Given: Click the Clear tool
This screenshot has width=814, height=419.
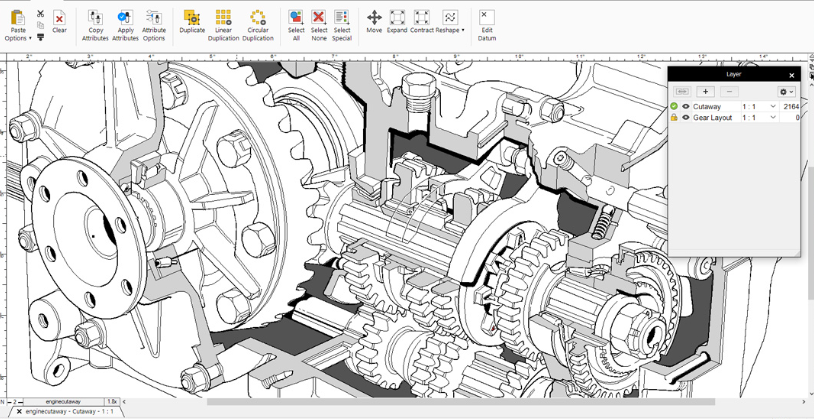Looking at the screenshot, I should pyautogui.click(x=59, y=21).
